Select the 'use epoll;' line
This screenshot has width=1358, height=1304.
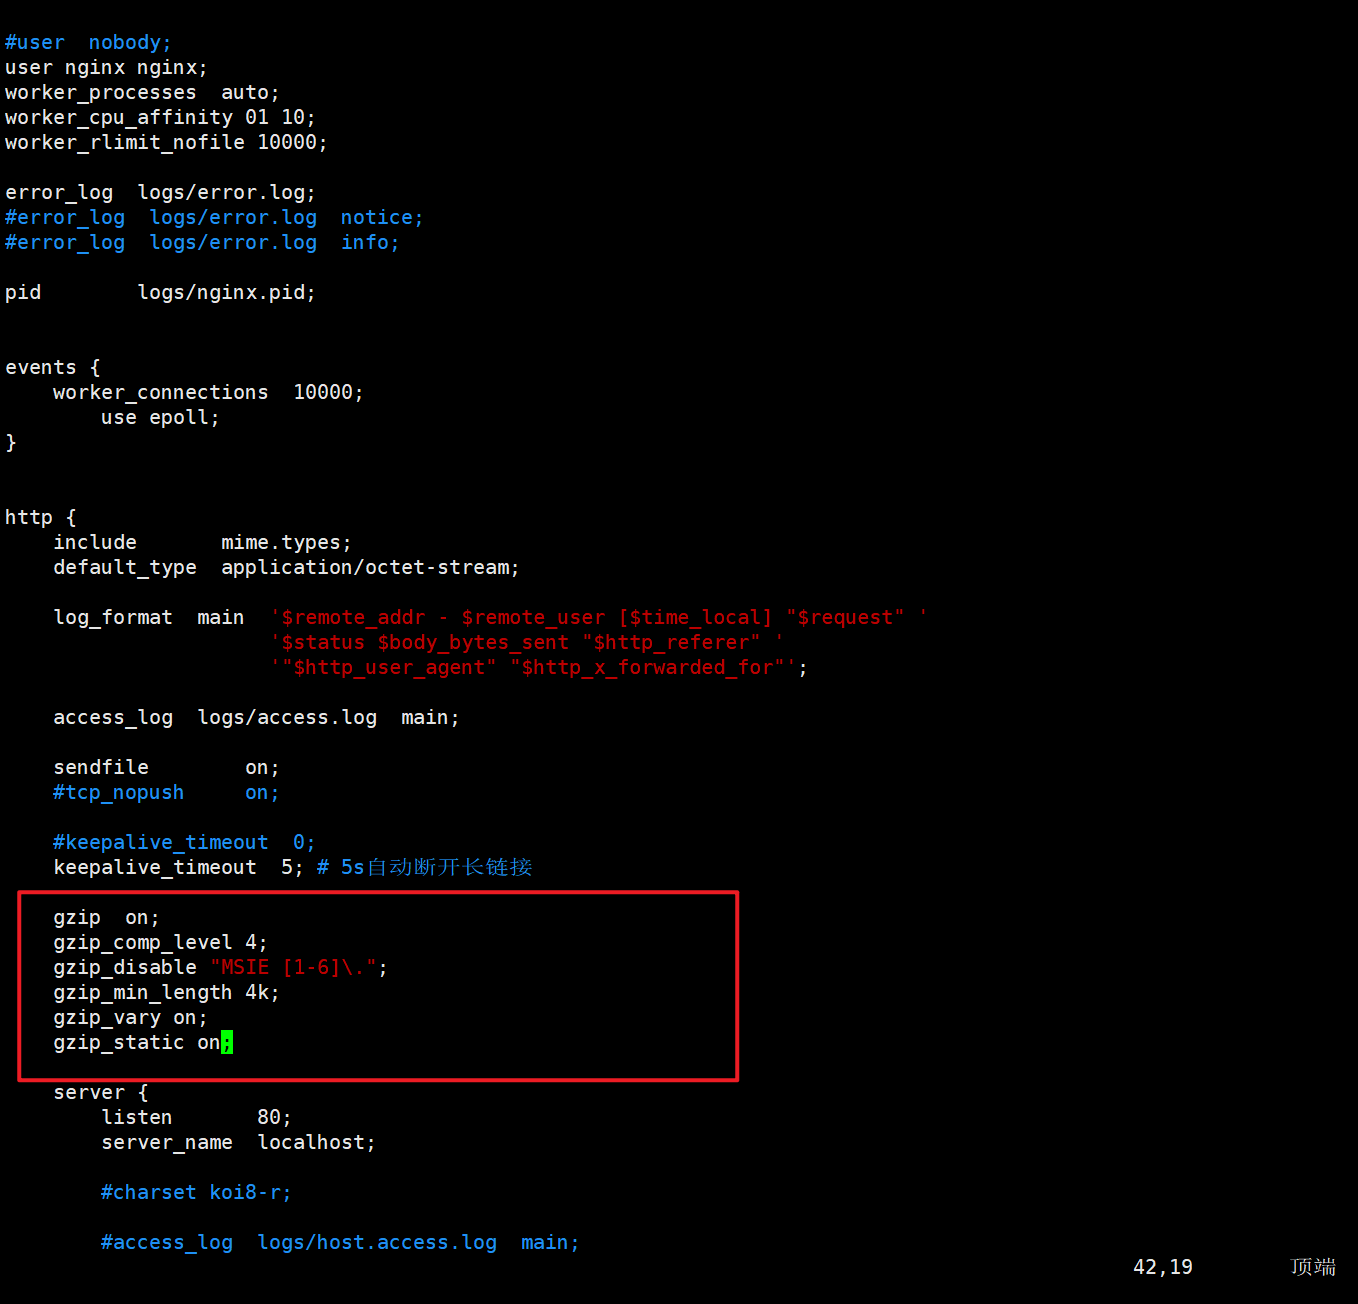[160, 418]
